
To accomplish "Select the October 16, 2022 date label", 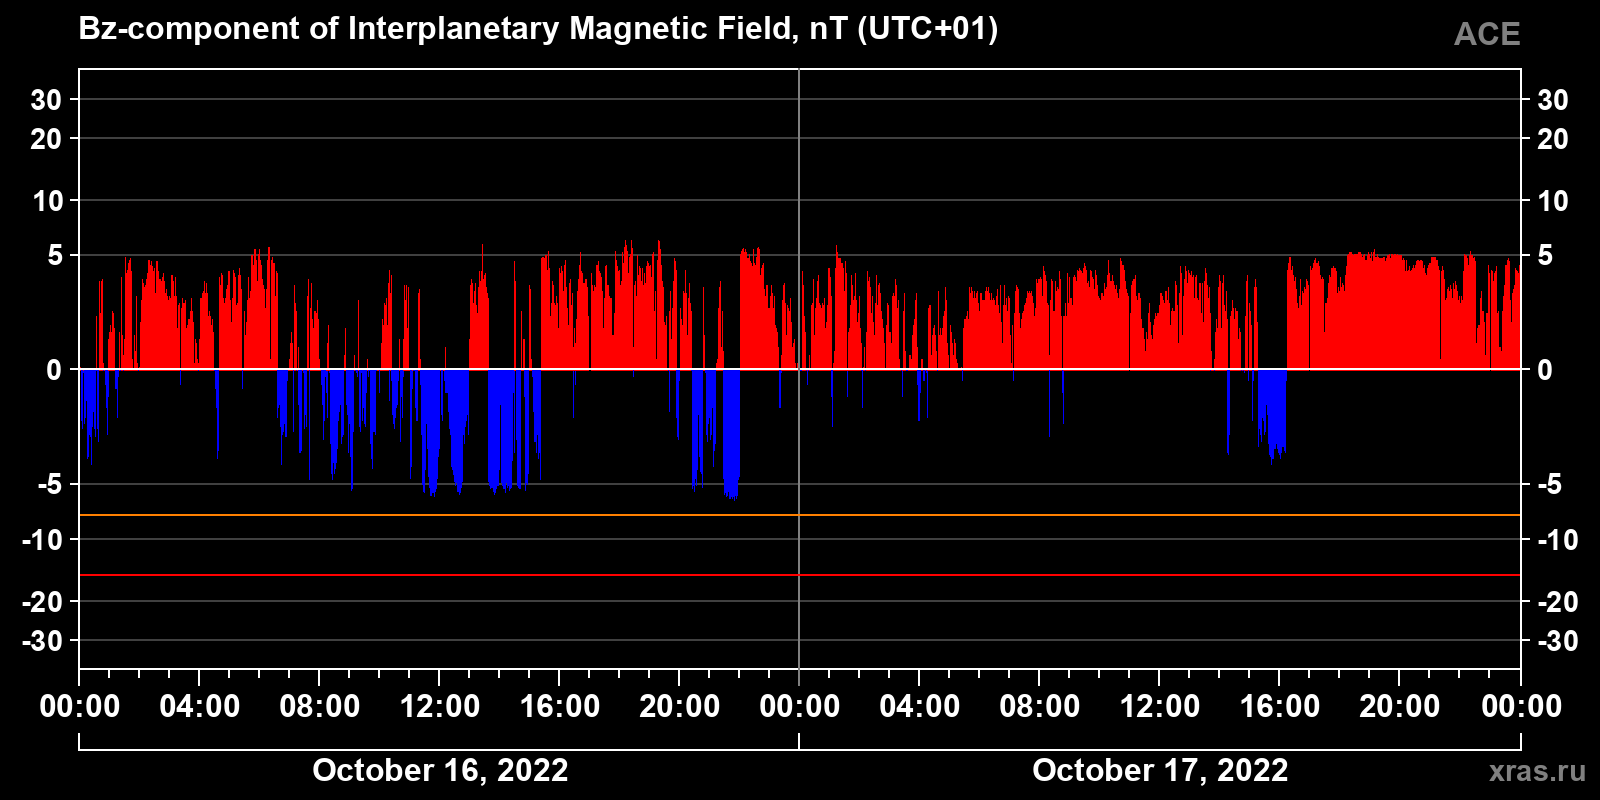I will [440, 770].
